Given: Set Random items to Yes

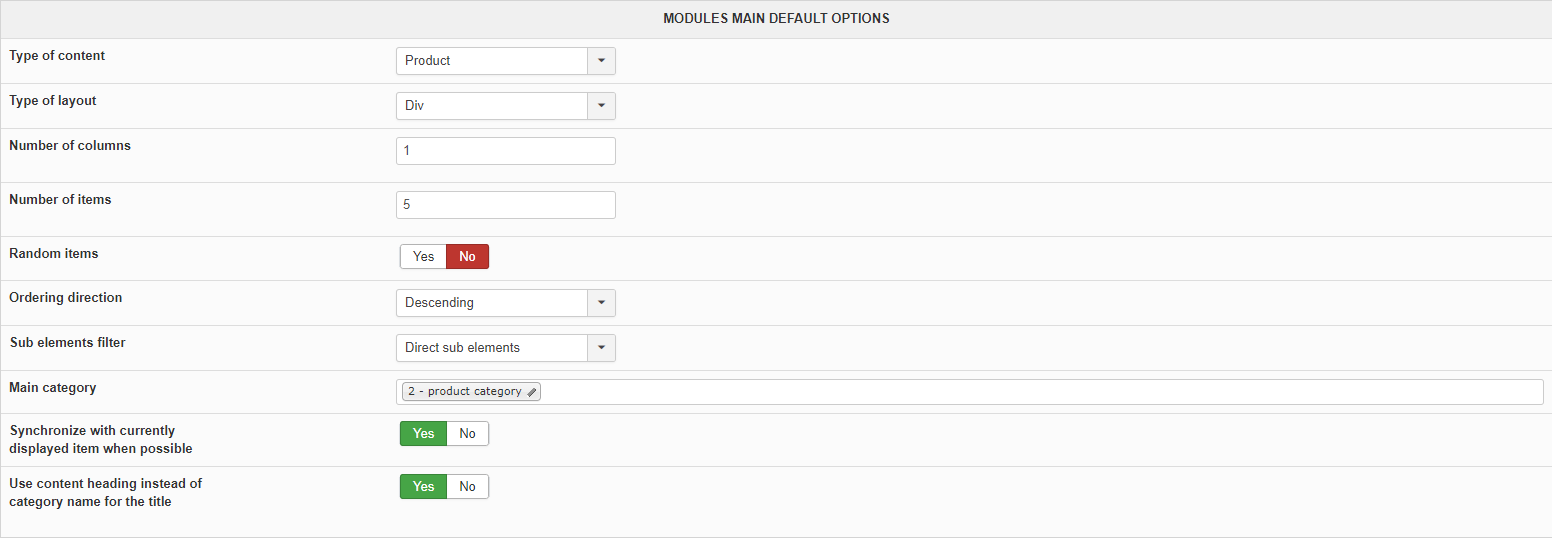Looking at the screenshot, I should 423,257.
